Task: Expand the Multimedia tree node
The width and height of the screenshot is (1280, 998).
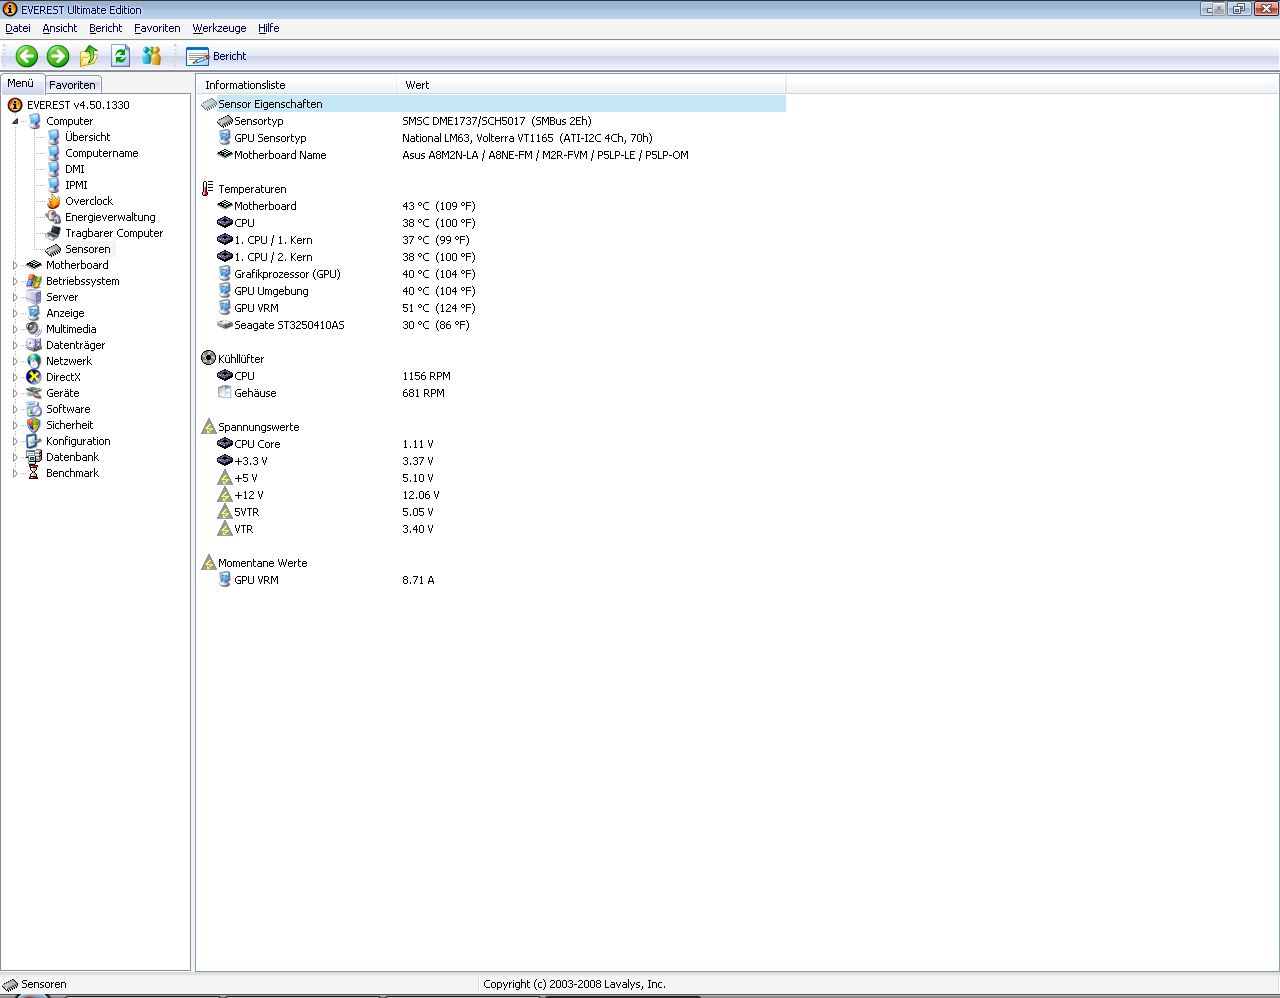Action: pyautogui.click(x=16, y=329)
